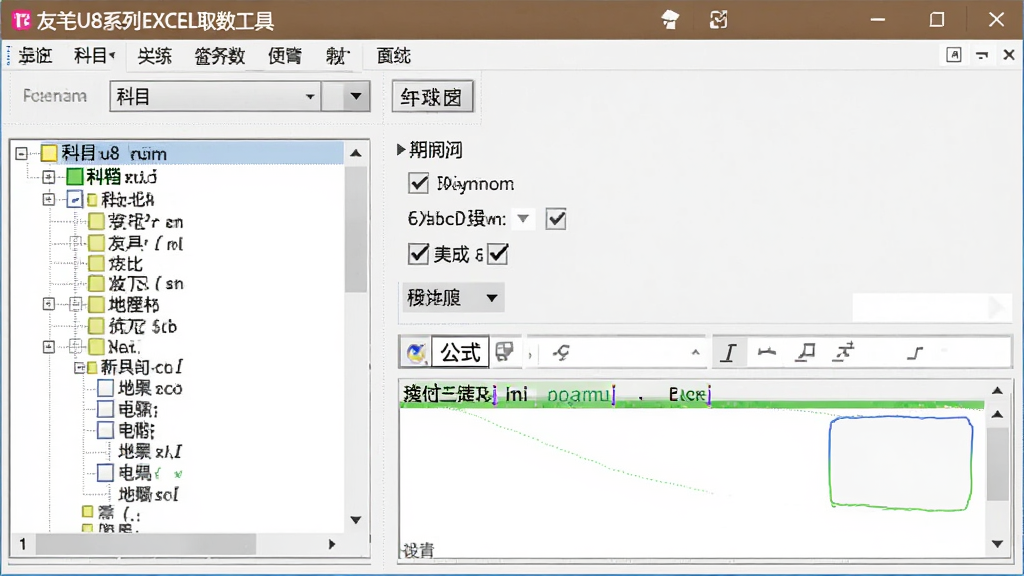Collapse the 科目 u8 root tree node
This screenshot has width=1024, height=576.
(22, 153)
